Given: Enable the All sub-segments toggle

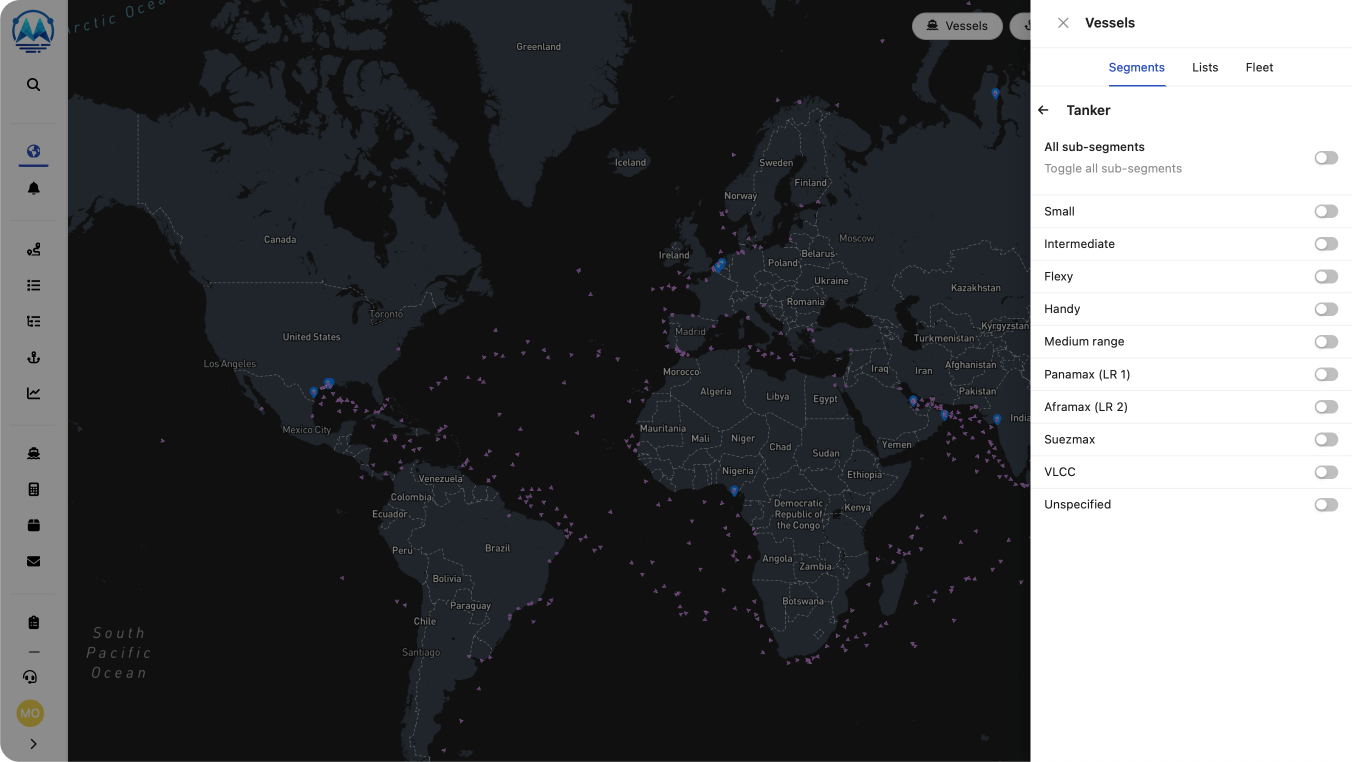Looking at the screenshot, I should click(1326, 157).
